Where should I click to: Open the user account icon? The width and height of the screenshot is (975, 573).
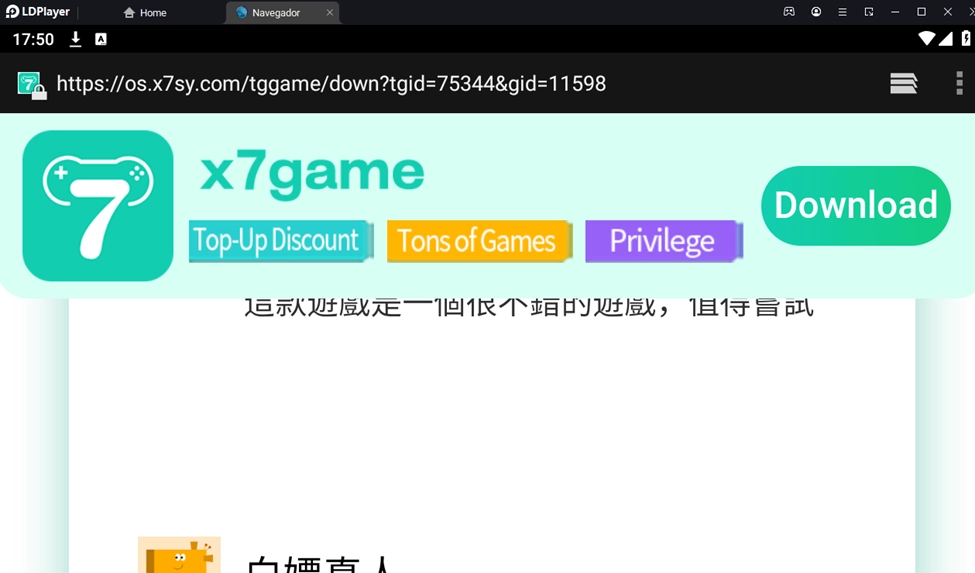816,12
